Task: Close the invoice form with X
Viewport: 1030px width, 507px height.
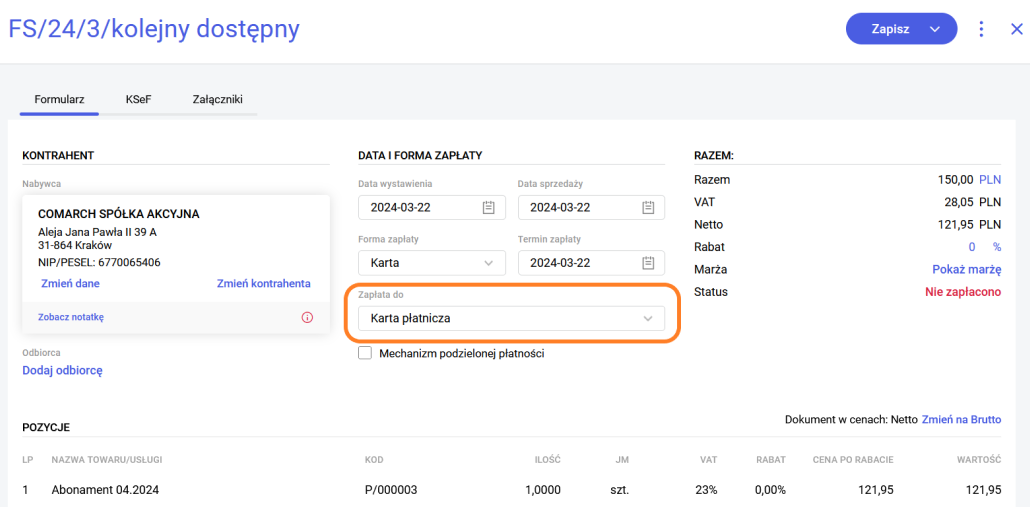Action: click(1016, 29)
